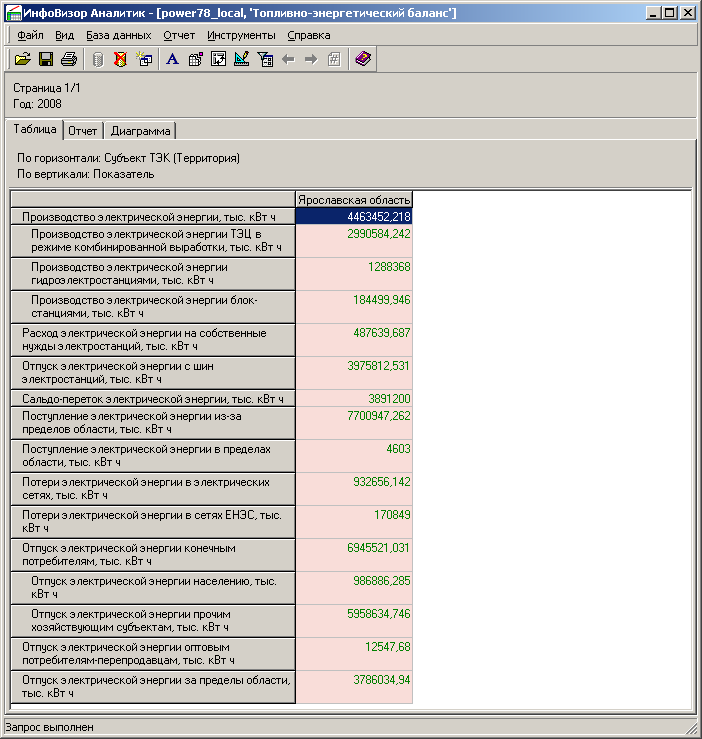
Task: Select row header Отпуск прочим хозяйствующим субъектам
Action: 153,621
